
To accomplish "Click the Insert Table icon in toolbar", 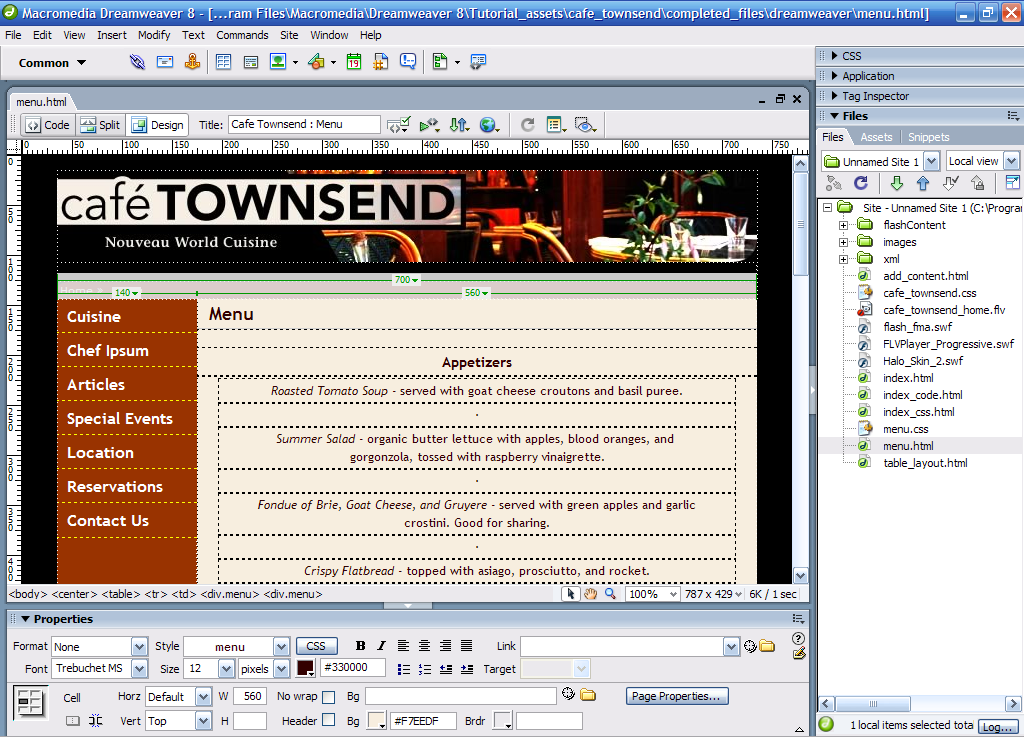I will tap(223, 63).
